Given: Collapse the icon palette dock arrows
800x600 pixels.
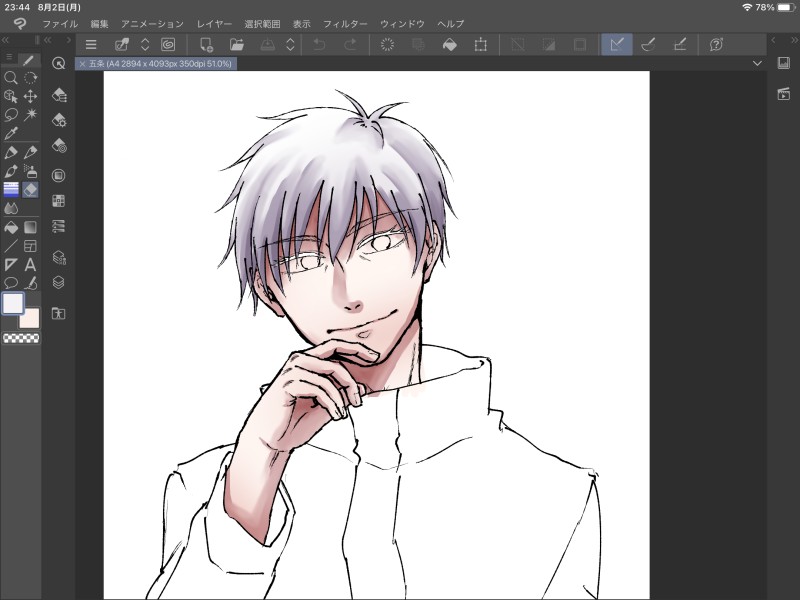Looking at the screenshot, I should coord(47,40).
